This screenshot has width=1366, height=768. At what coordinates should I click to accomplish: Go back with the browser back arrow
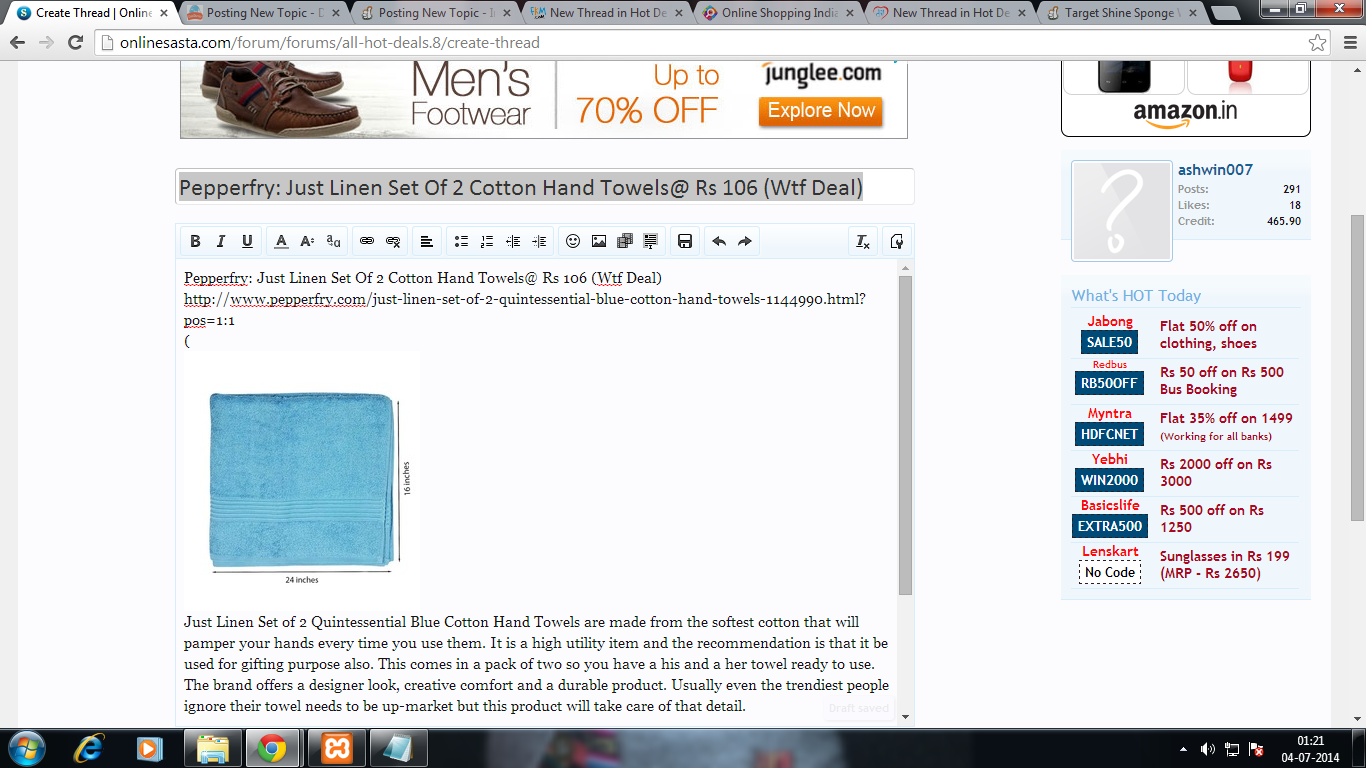coord(18,43)
